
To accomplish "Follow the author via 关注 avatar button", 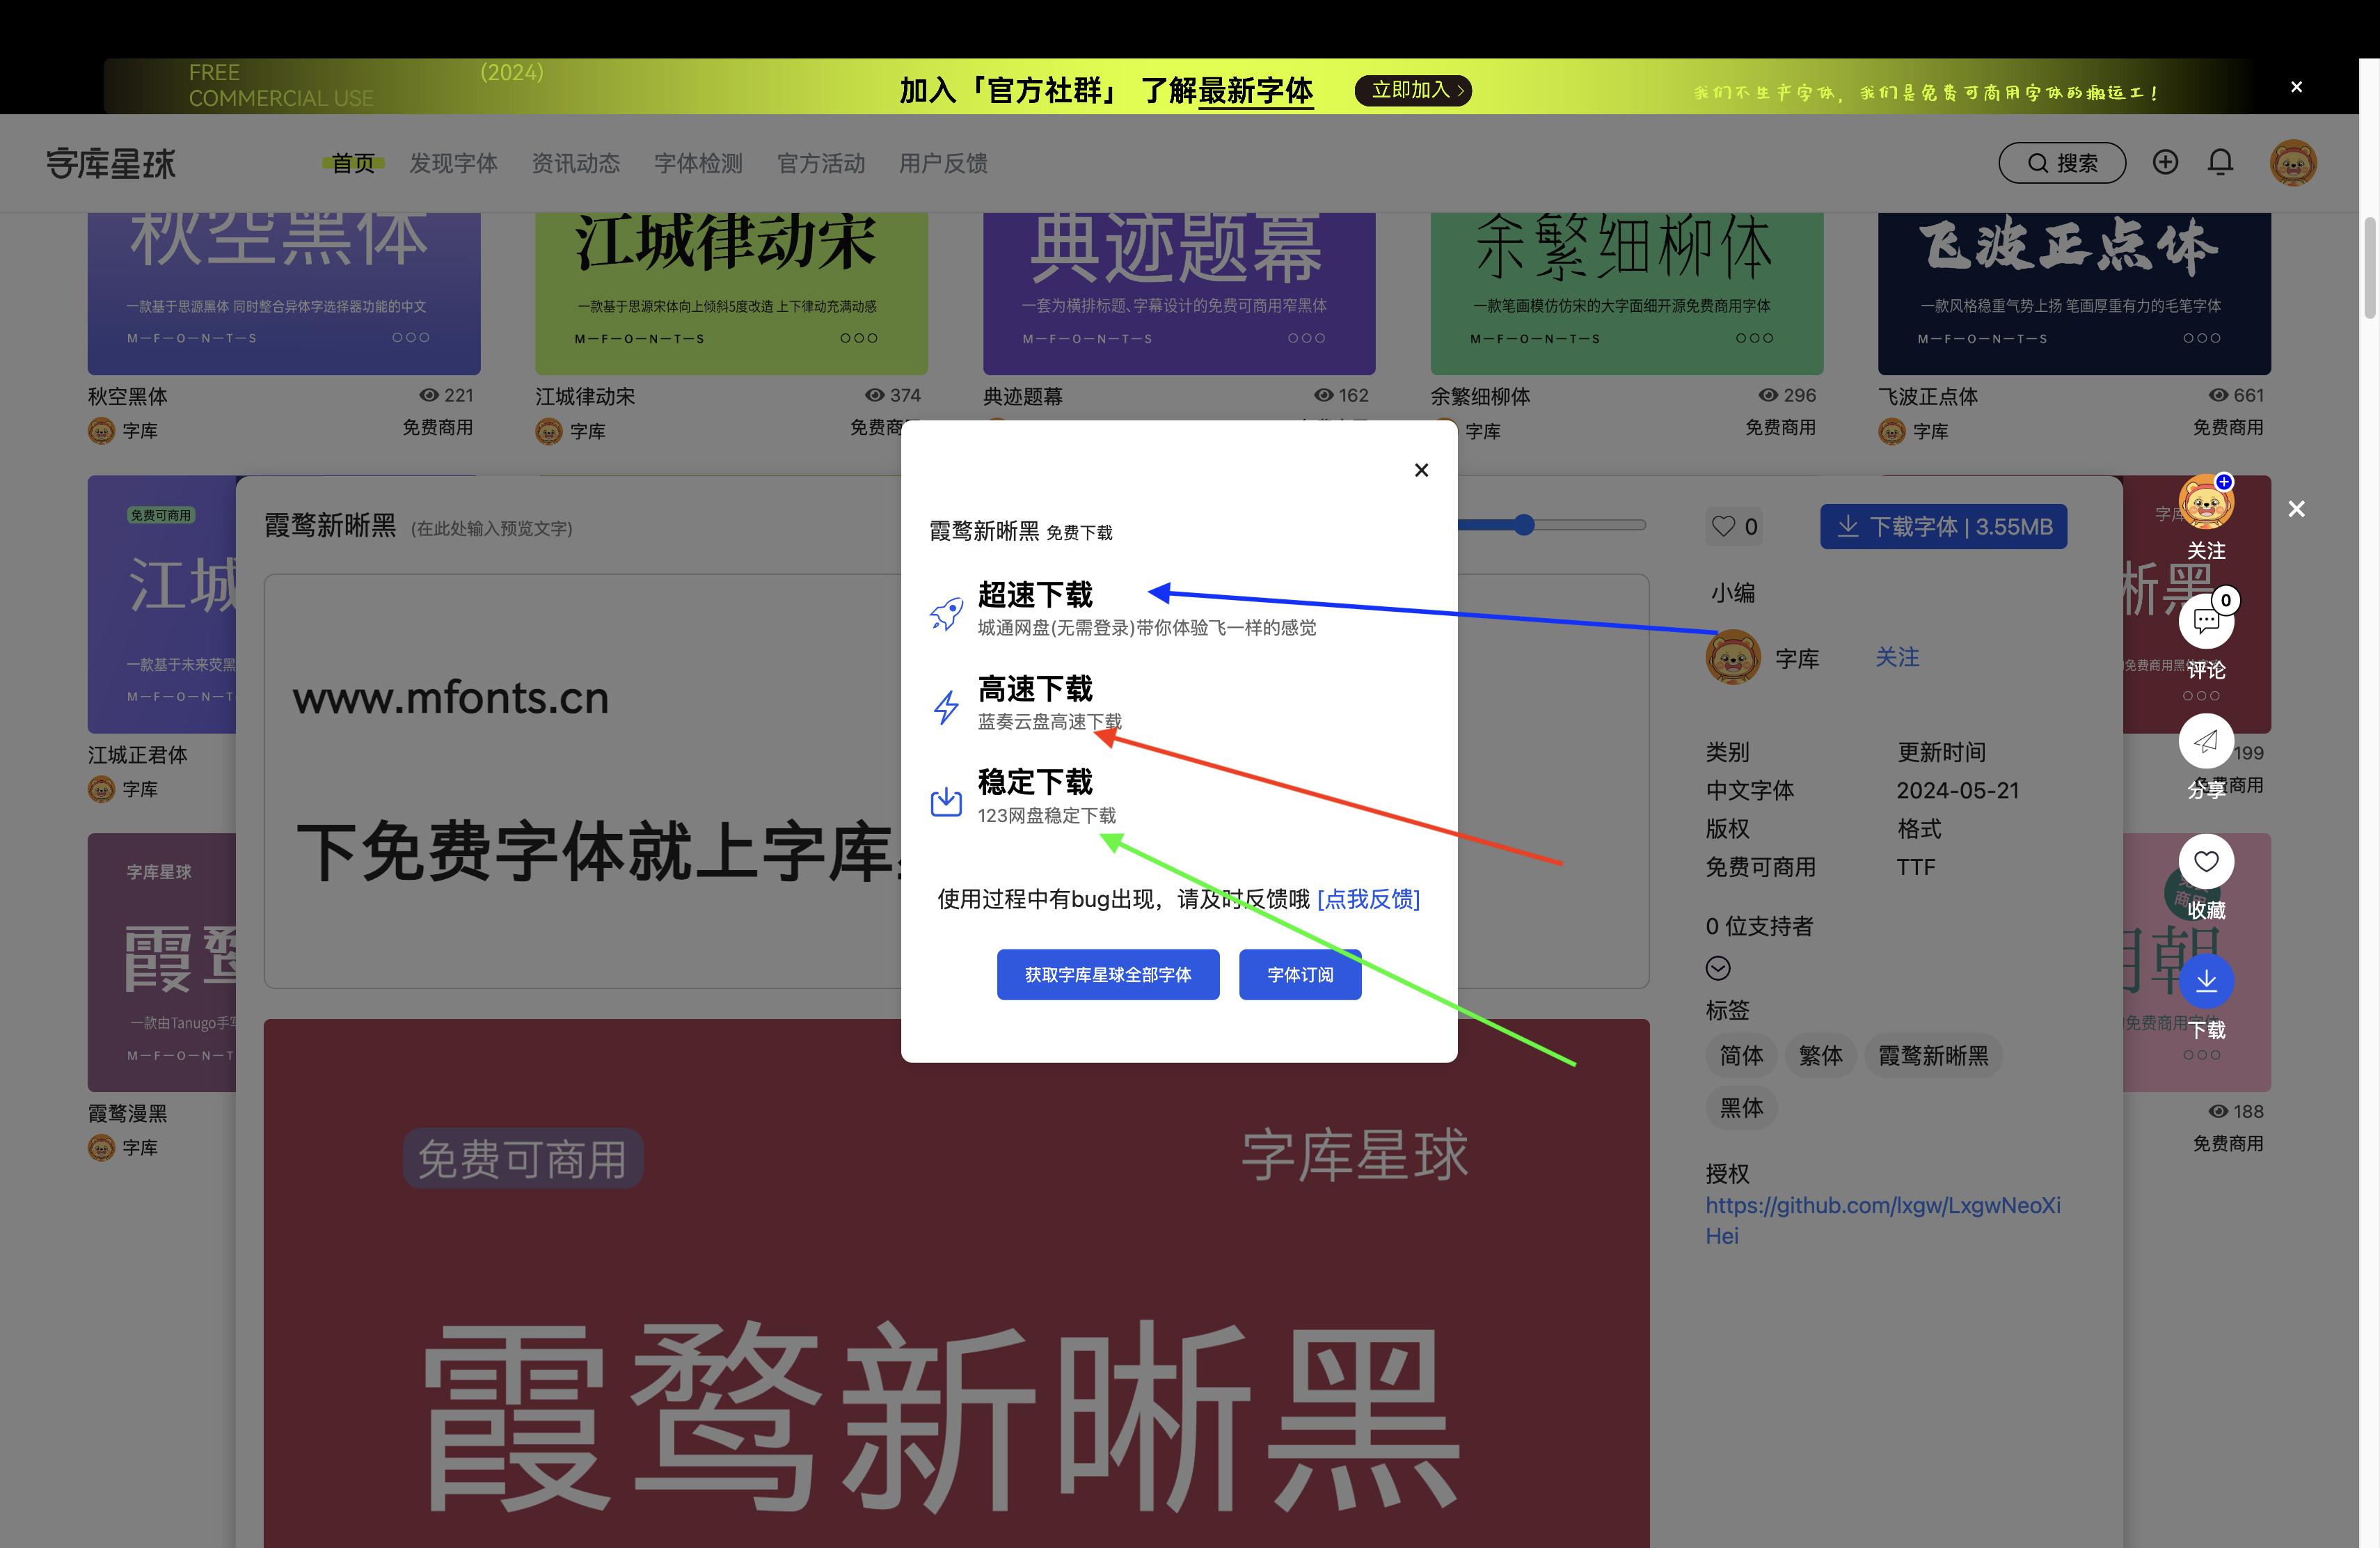I will 2206,503.
